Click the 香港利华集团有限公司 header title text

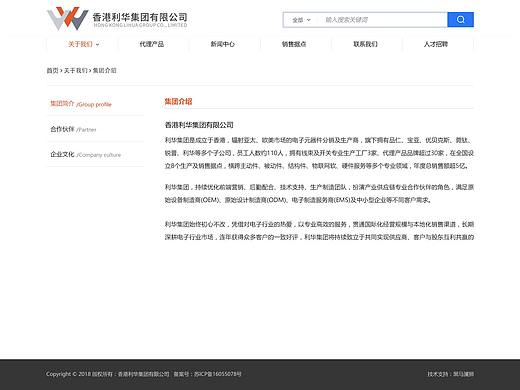click(140, 17)
